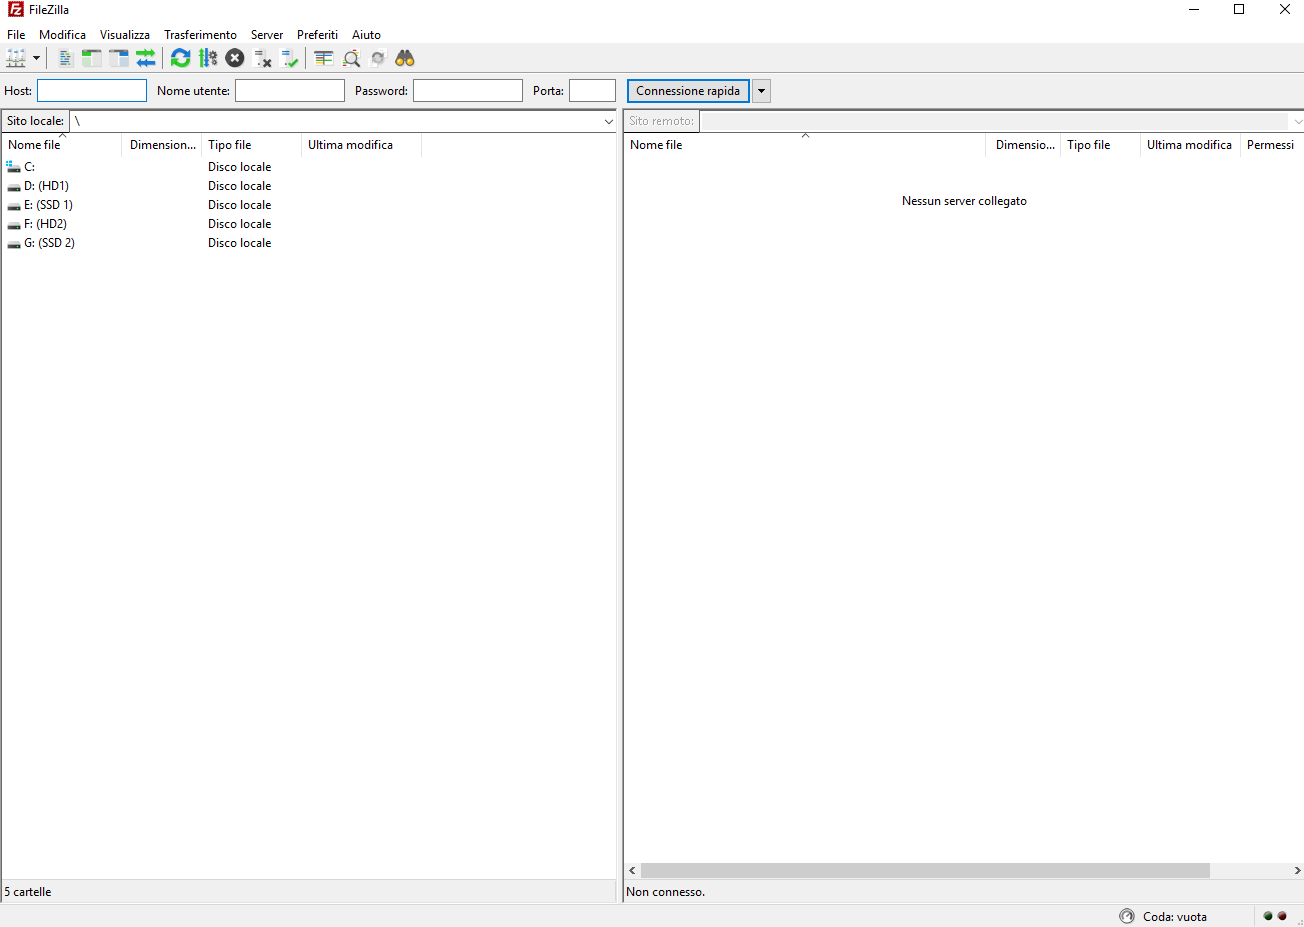
Task: Click the remote pane horizontal scrollbar
Action: (924, 871)
